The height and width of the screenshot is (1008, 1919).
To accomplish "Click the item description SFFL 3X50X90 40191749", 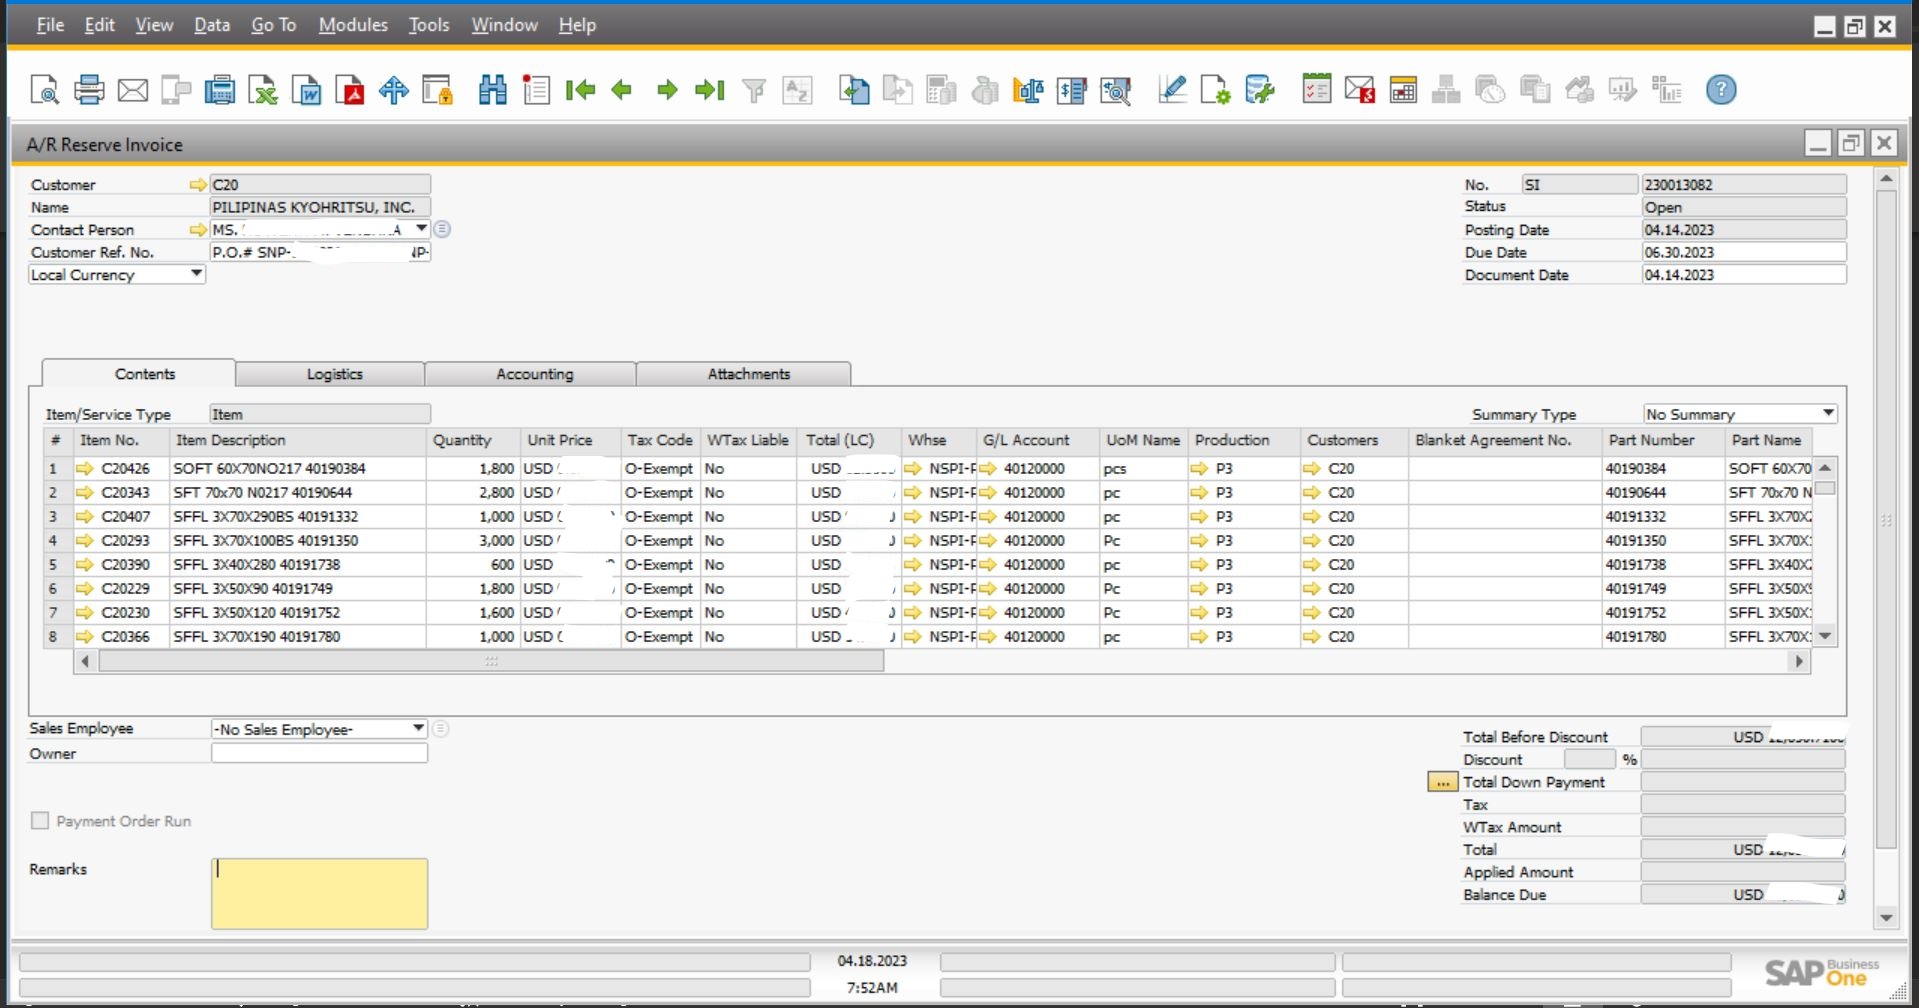I will click(253, 588).
